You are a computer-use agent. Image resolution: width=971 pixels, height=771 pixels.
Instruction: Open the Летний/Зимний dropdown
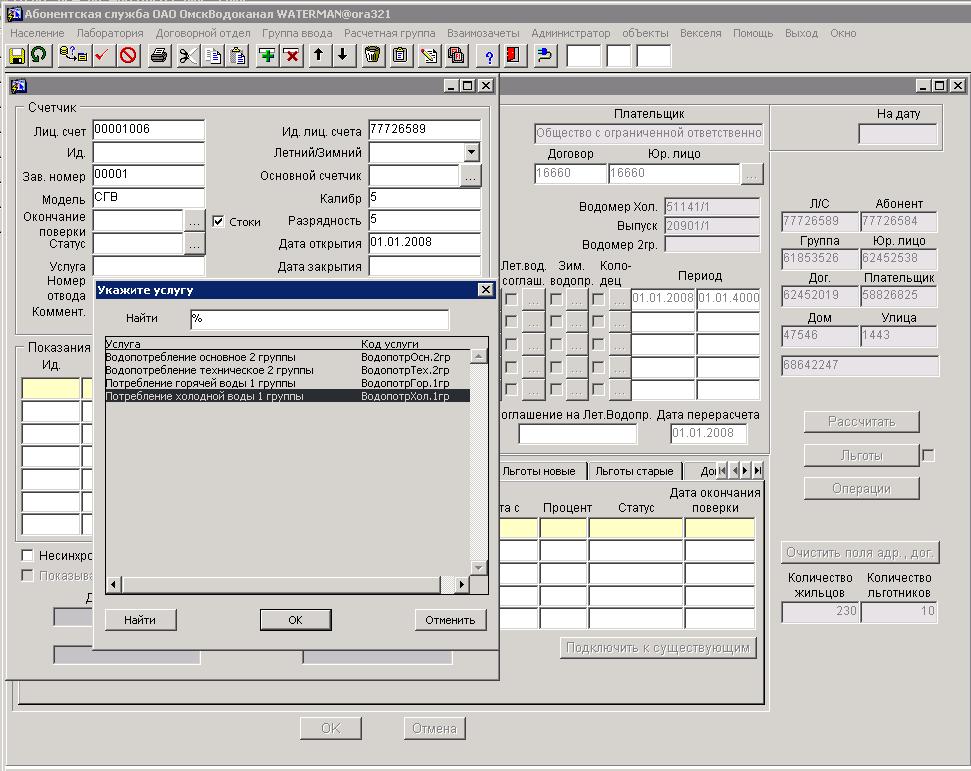[x=471, y=153]
